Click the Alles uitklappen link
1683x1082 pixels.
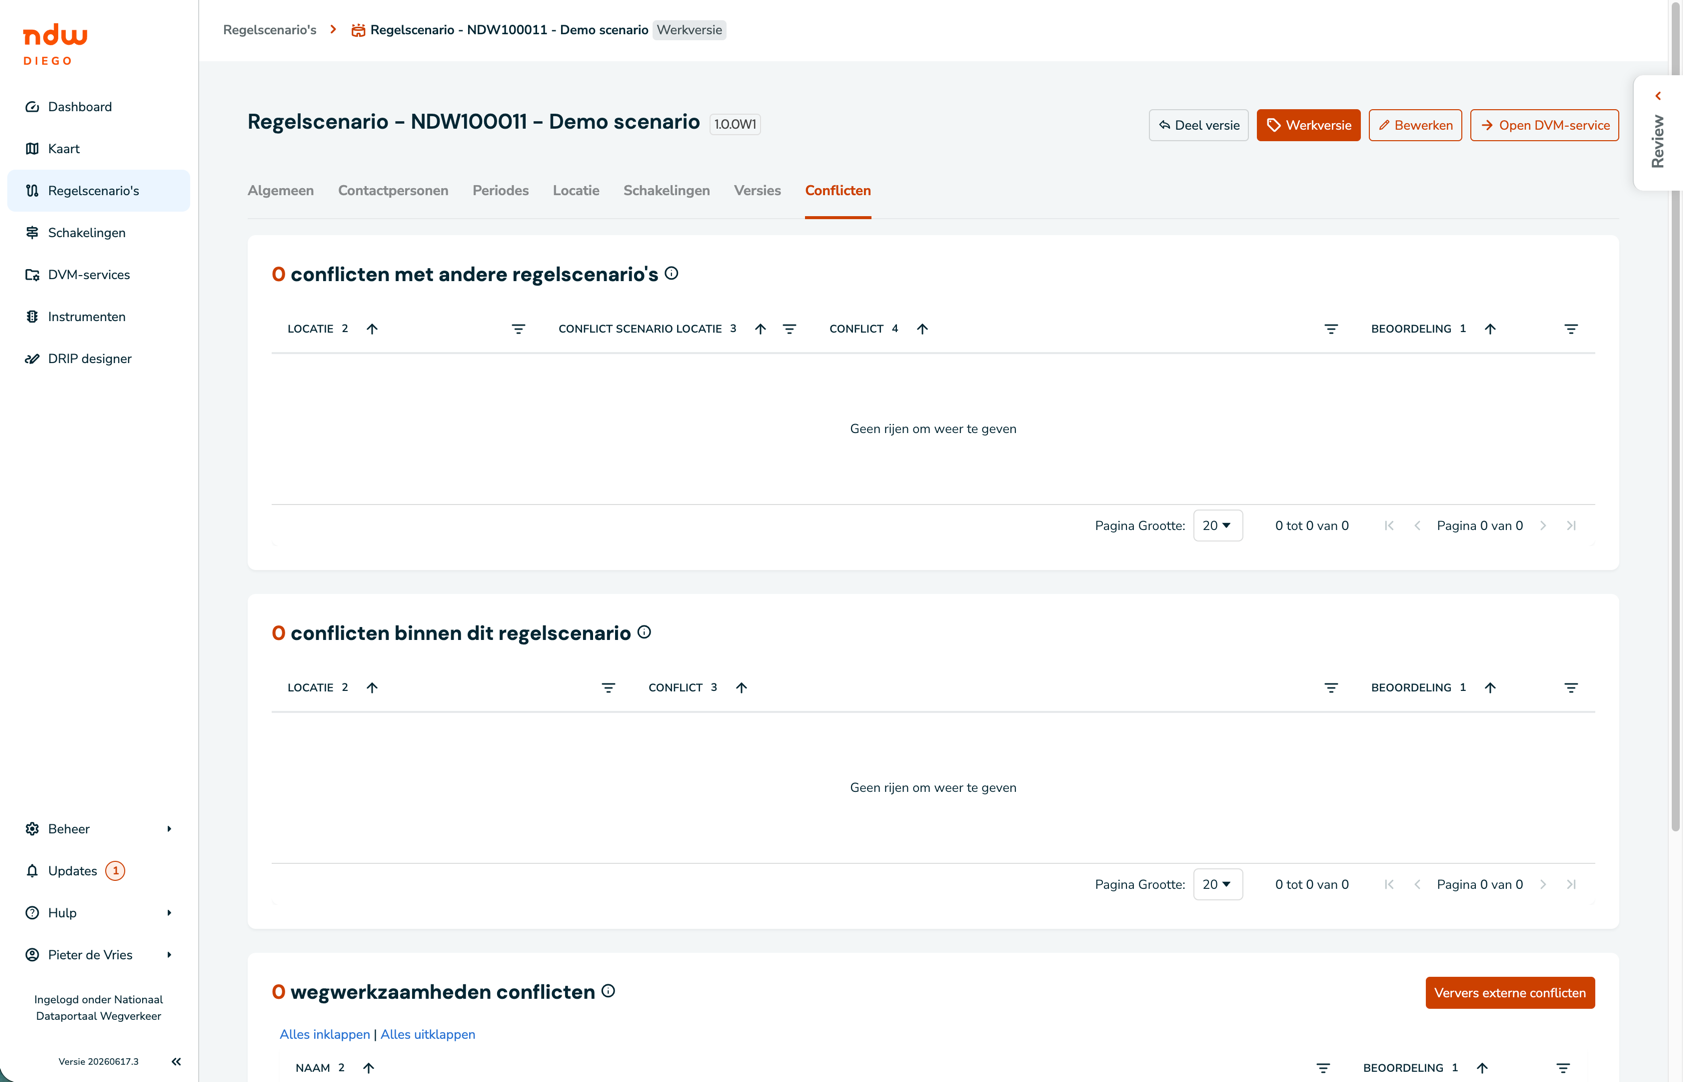(x=428, y=1035)
